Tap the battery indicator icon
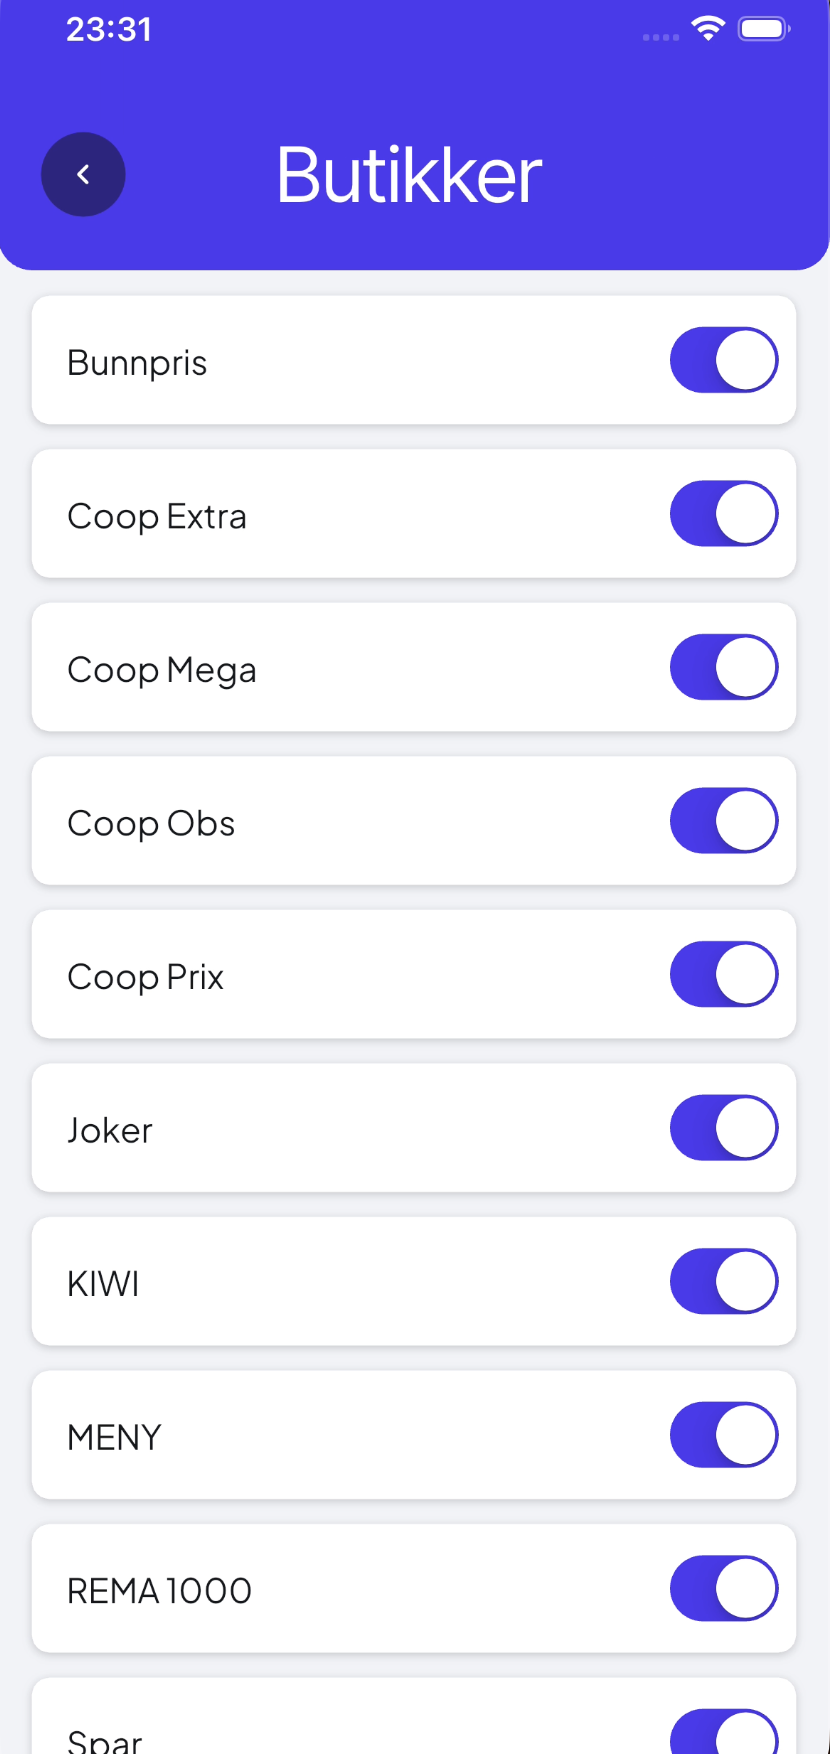Screen dimensions: 830x1754 click(x=764, y=29)
